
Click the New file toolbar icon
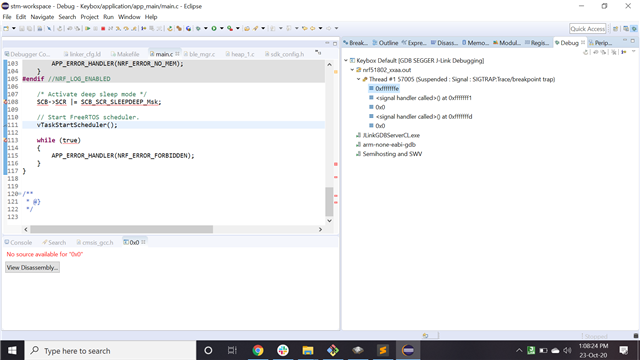point(6,29)
